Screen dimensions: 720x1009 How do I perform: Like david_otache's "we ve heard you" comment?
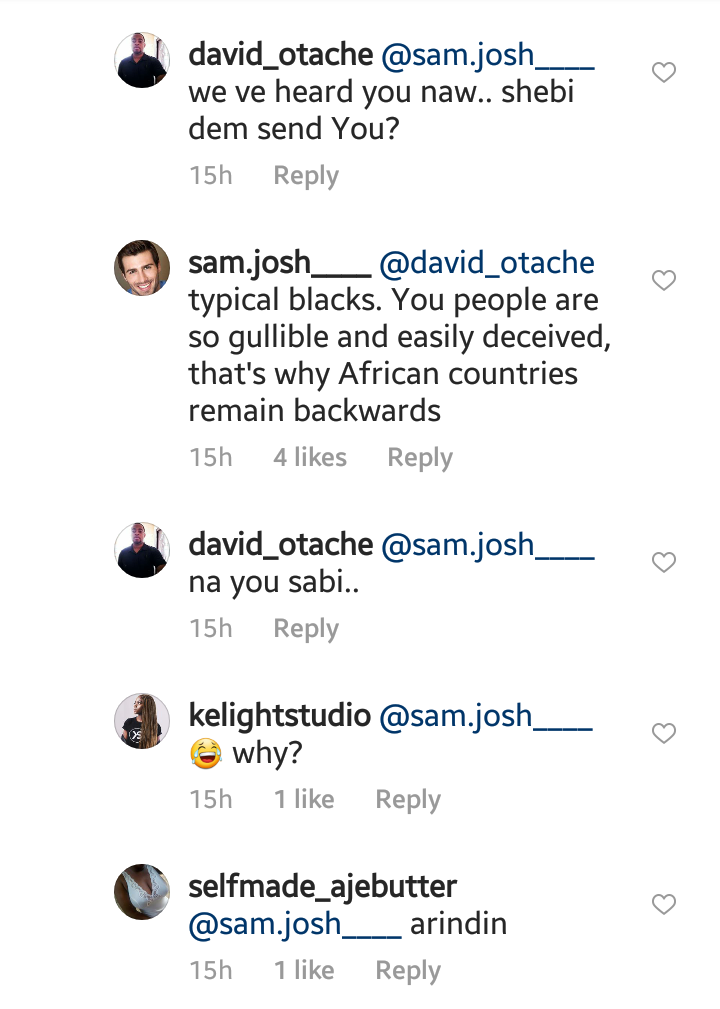[x=663, y=72]
